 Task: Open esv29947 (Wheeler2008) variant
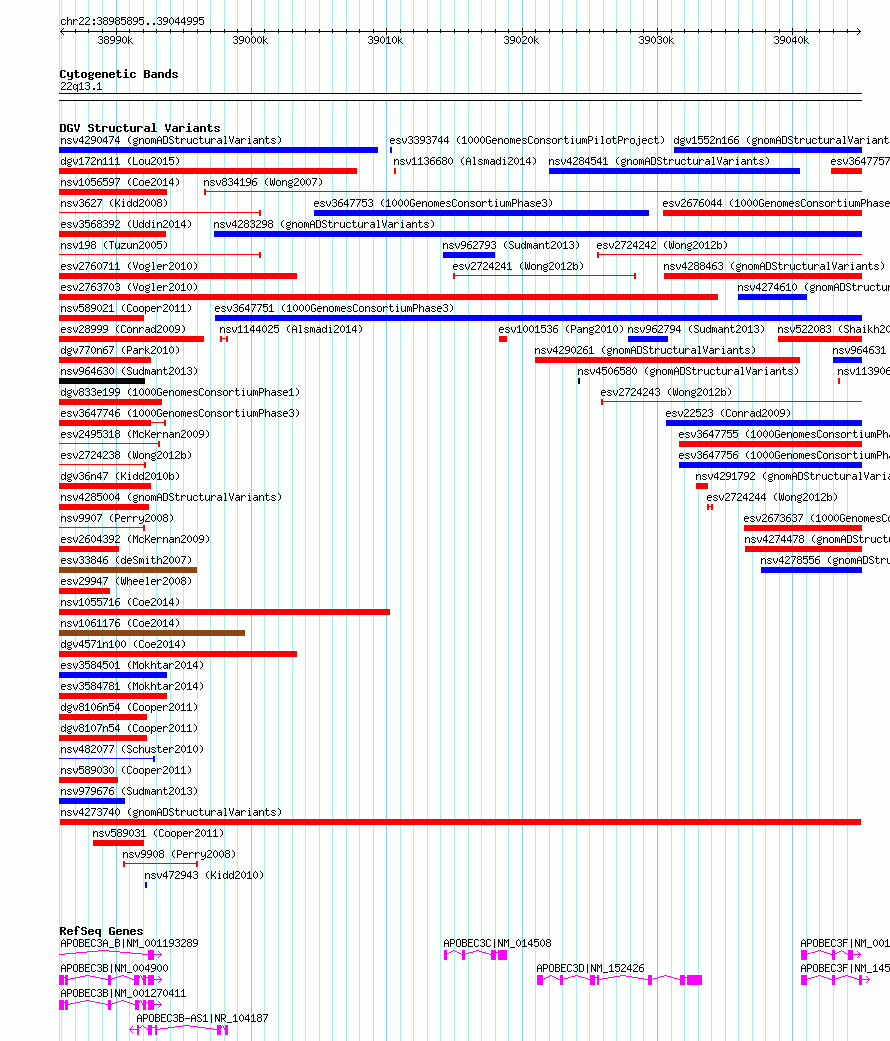tap(126, 582)
